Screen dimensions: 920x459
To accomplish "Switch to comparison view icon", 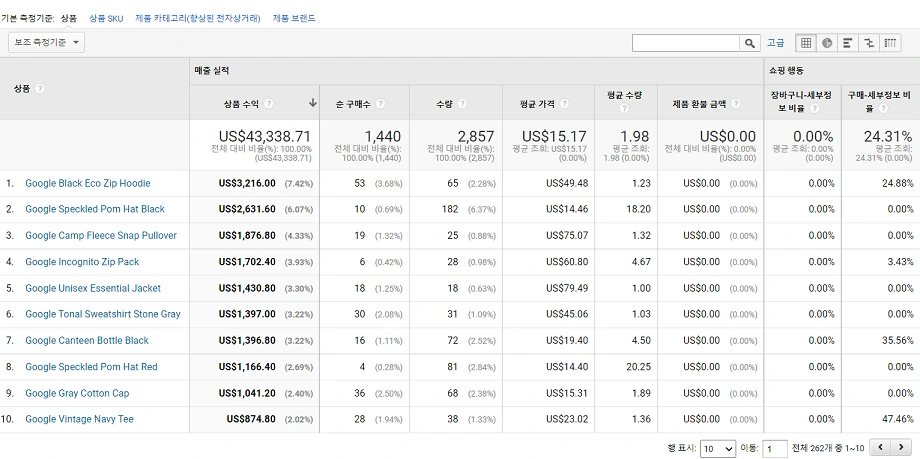I will click(x=869, y=43).
